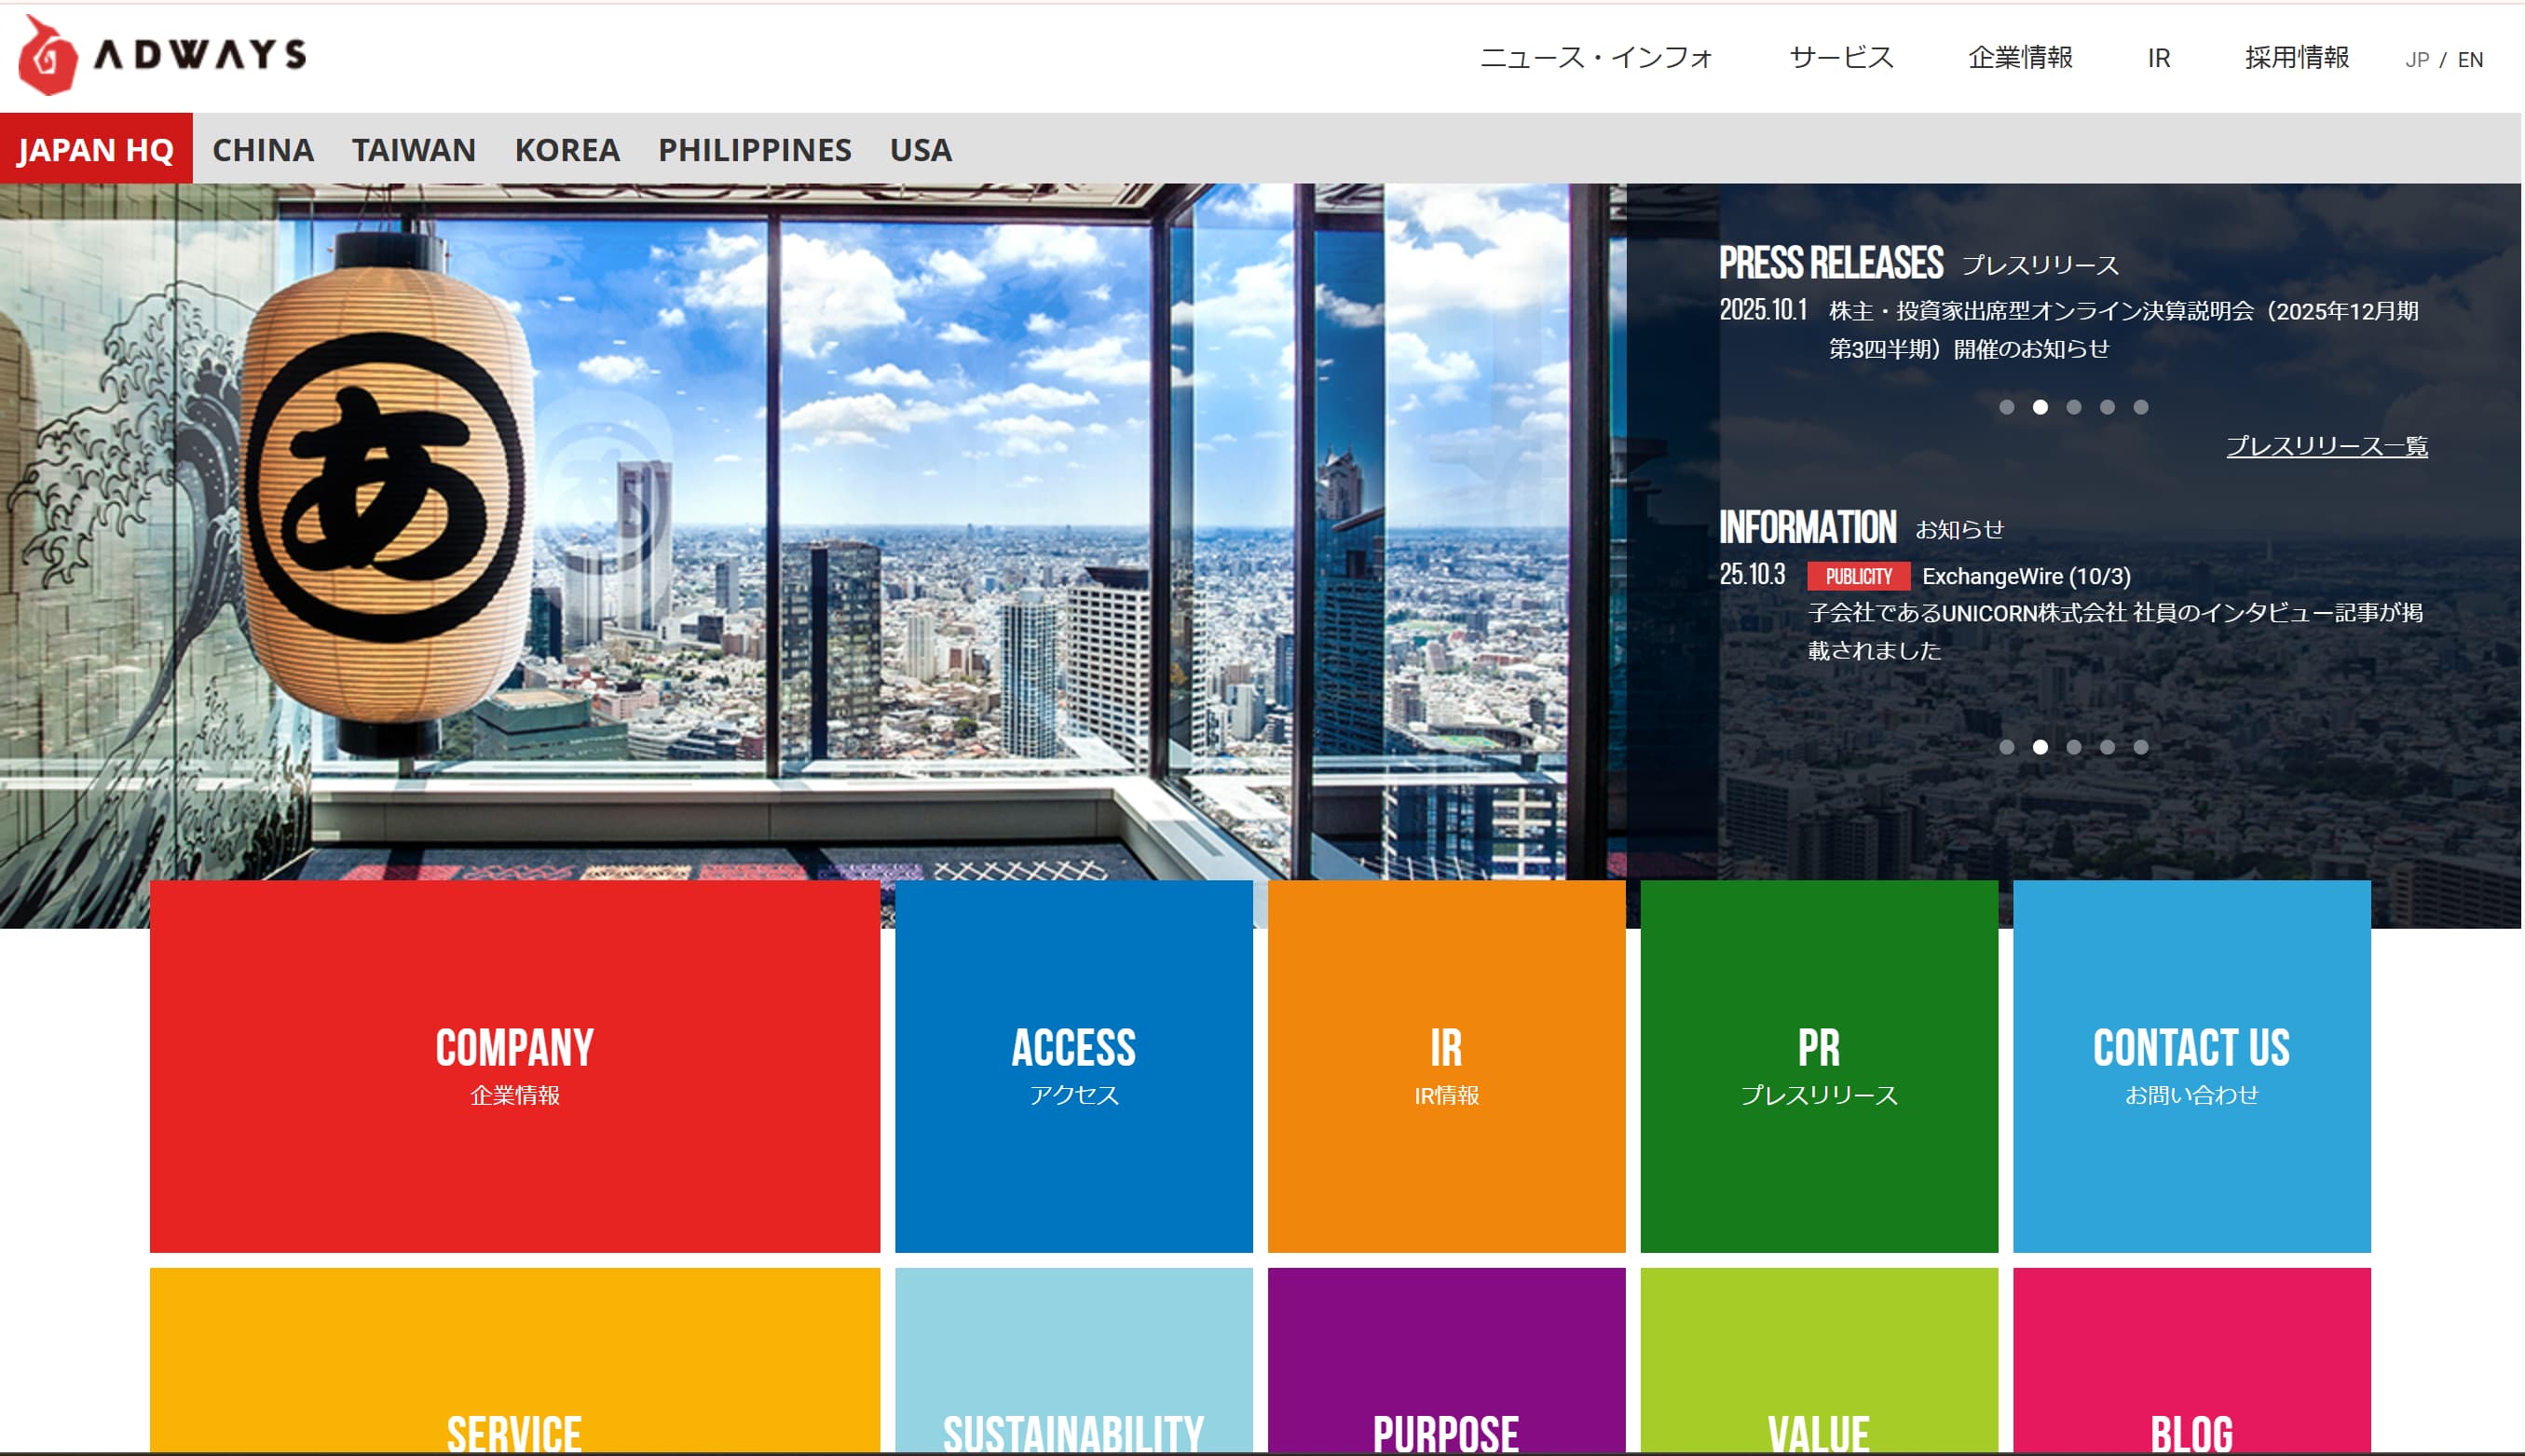Open the サービス menu
Image resolution: width=2525 pixels, height=1456 pixels.
[x=1840, y=58]
